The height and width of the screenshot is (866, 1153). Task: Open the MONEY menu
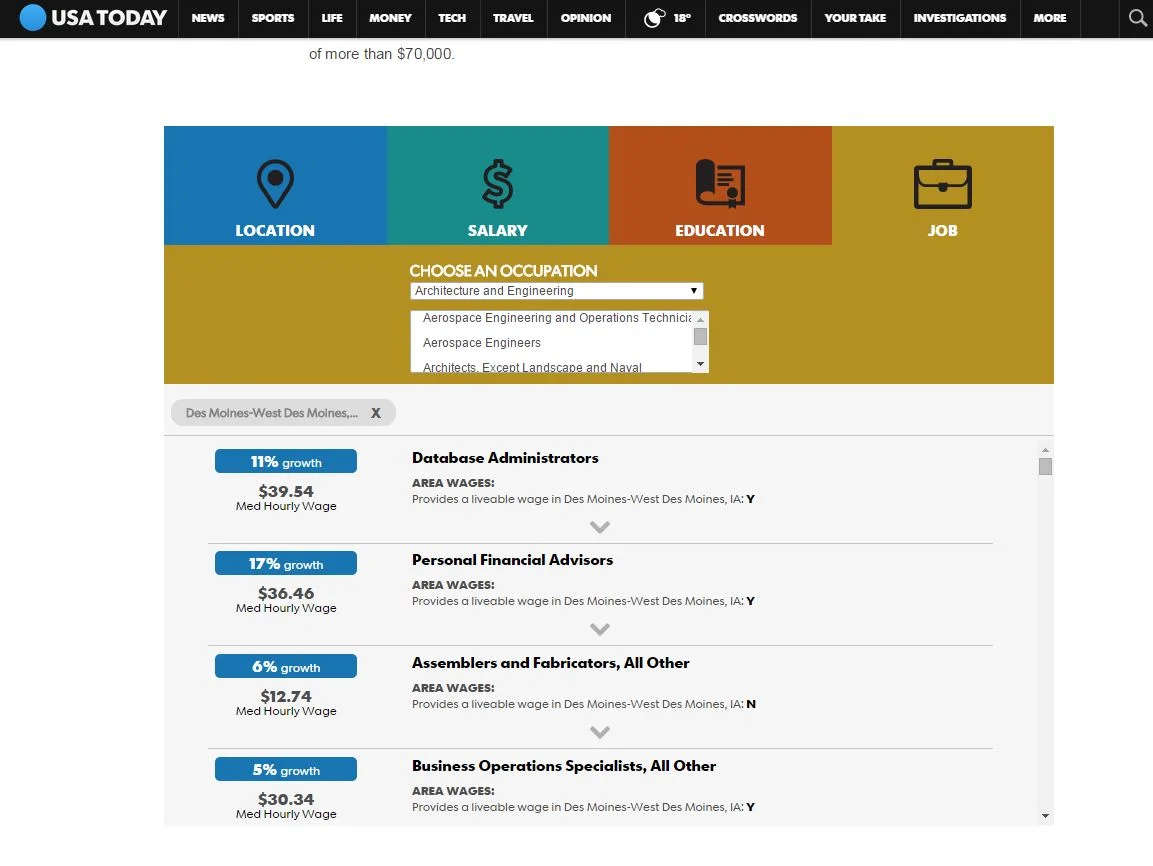tap(390, 18)
